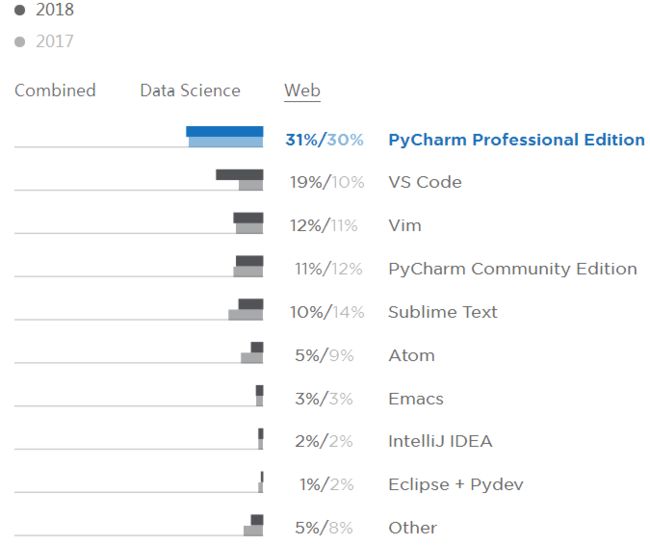Select the Other category bar
The width and height of the screenshot is (650, 545).
point(253,525)
